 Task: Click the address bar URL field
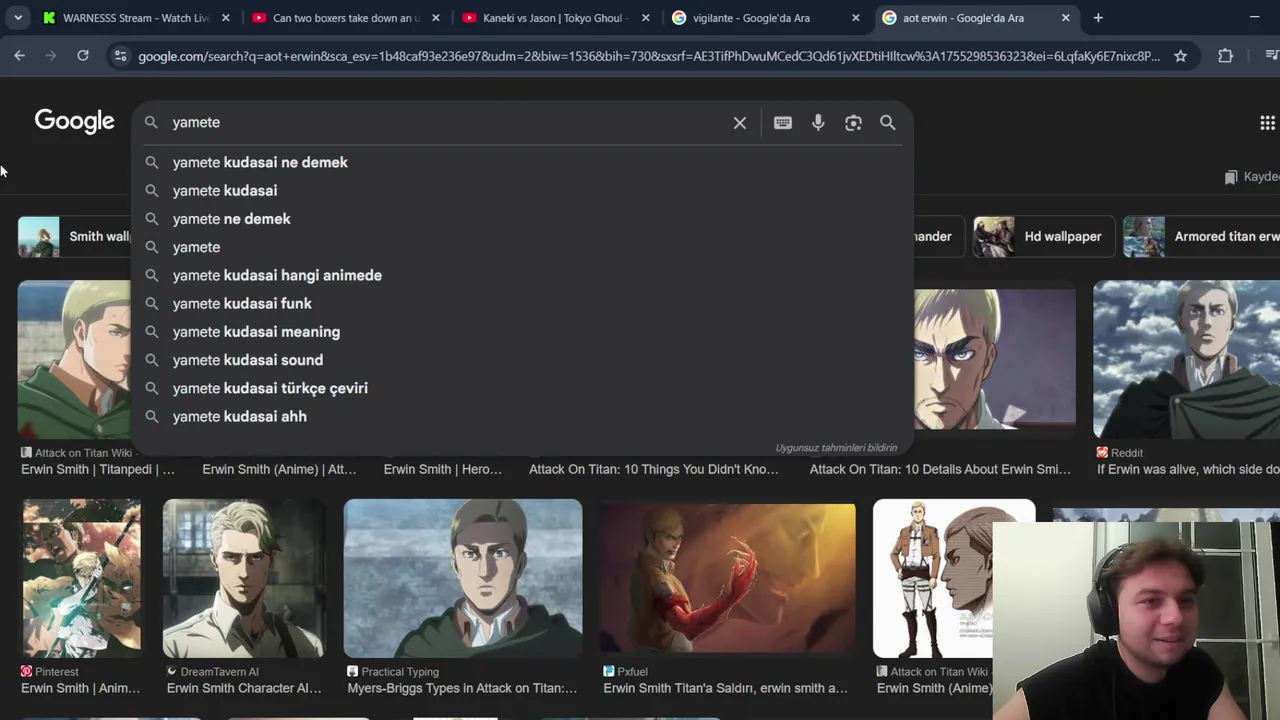(x=649, y=56)
